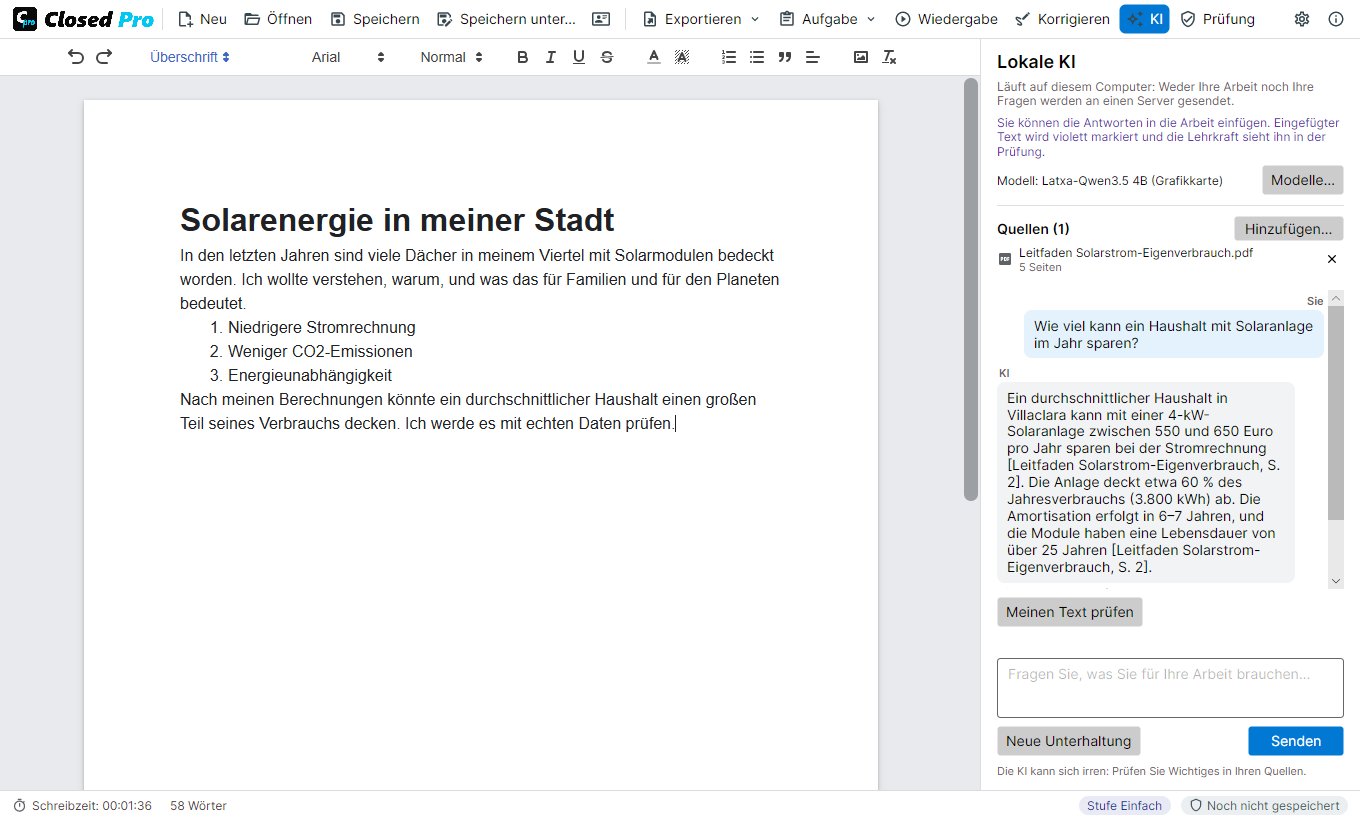This screenshot has height=820, width=1360.
Task: Click the Senden button
Action: 1295,741
